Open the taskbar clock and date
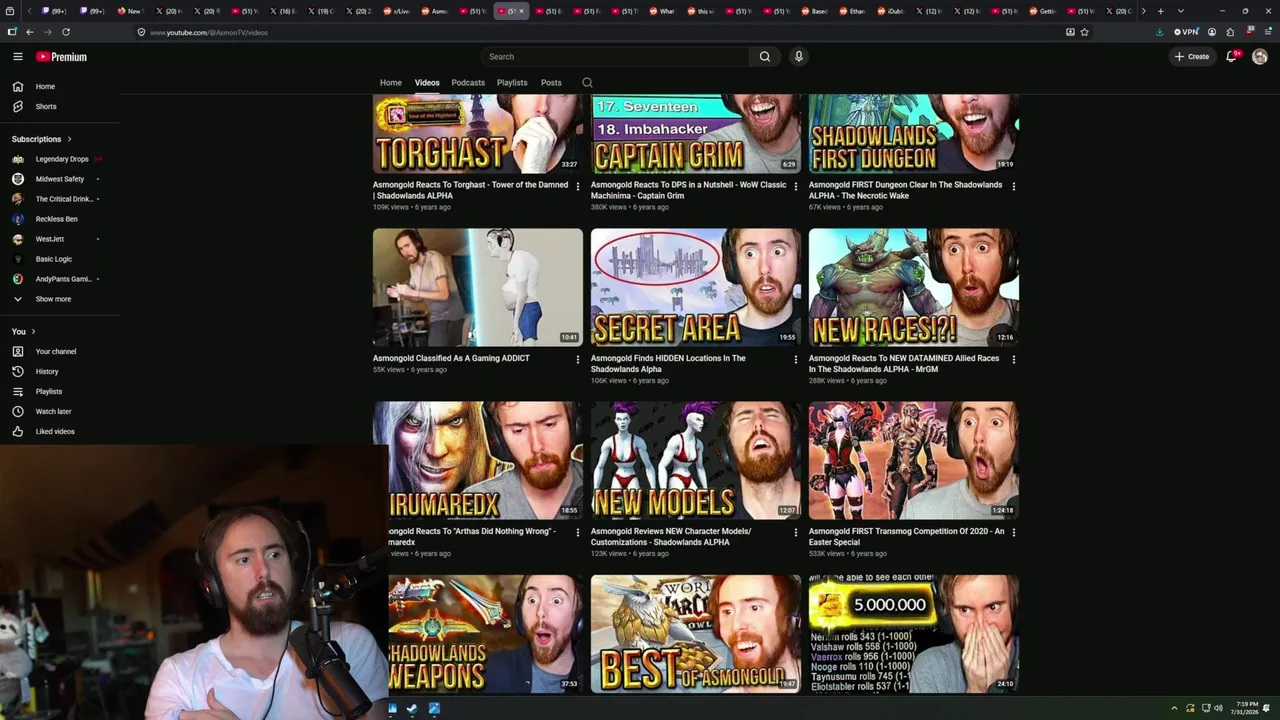Image resolution: width=1280 pixels, height=720 pixels. coord(1247,709)
